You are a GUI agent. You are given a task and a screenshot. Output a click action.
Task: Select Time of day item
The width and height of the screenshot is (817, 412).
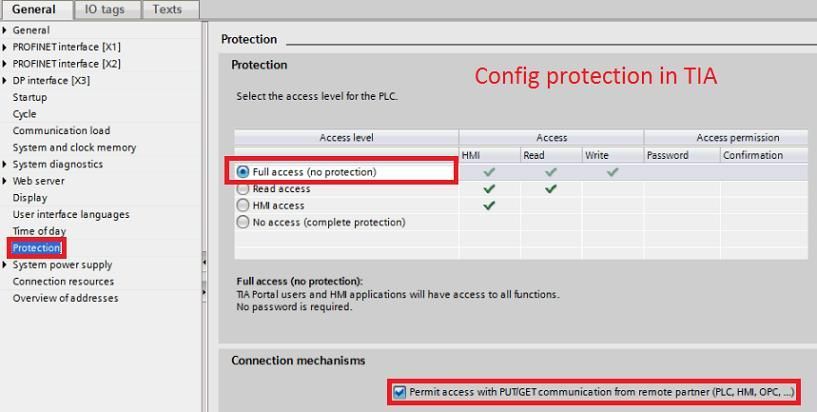(x=39, y=231)
